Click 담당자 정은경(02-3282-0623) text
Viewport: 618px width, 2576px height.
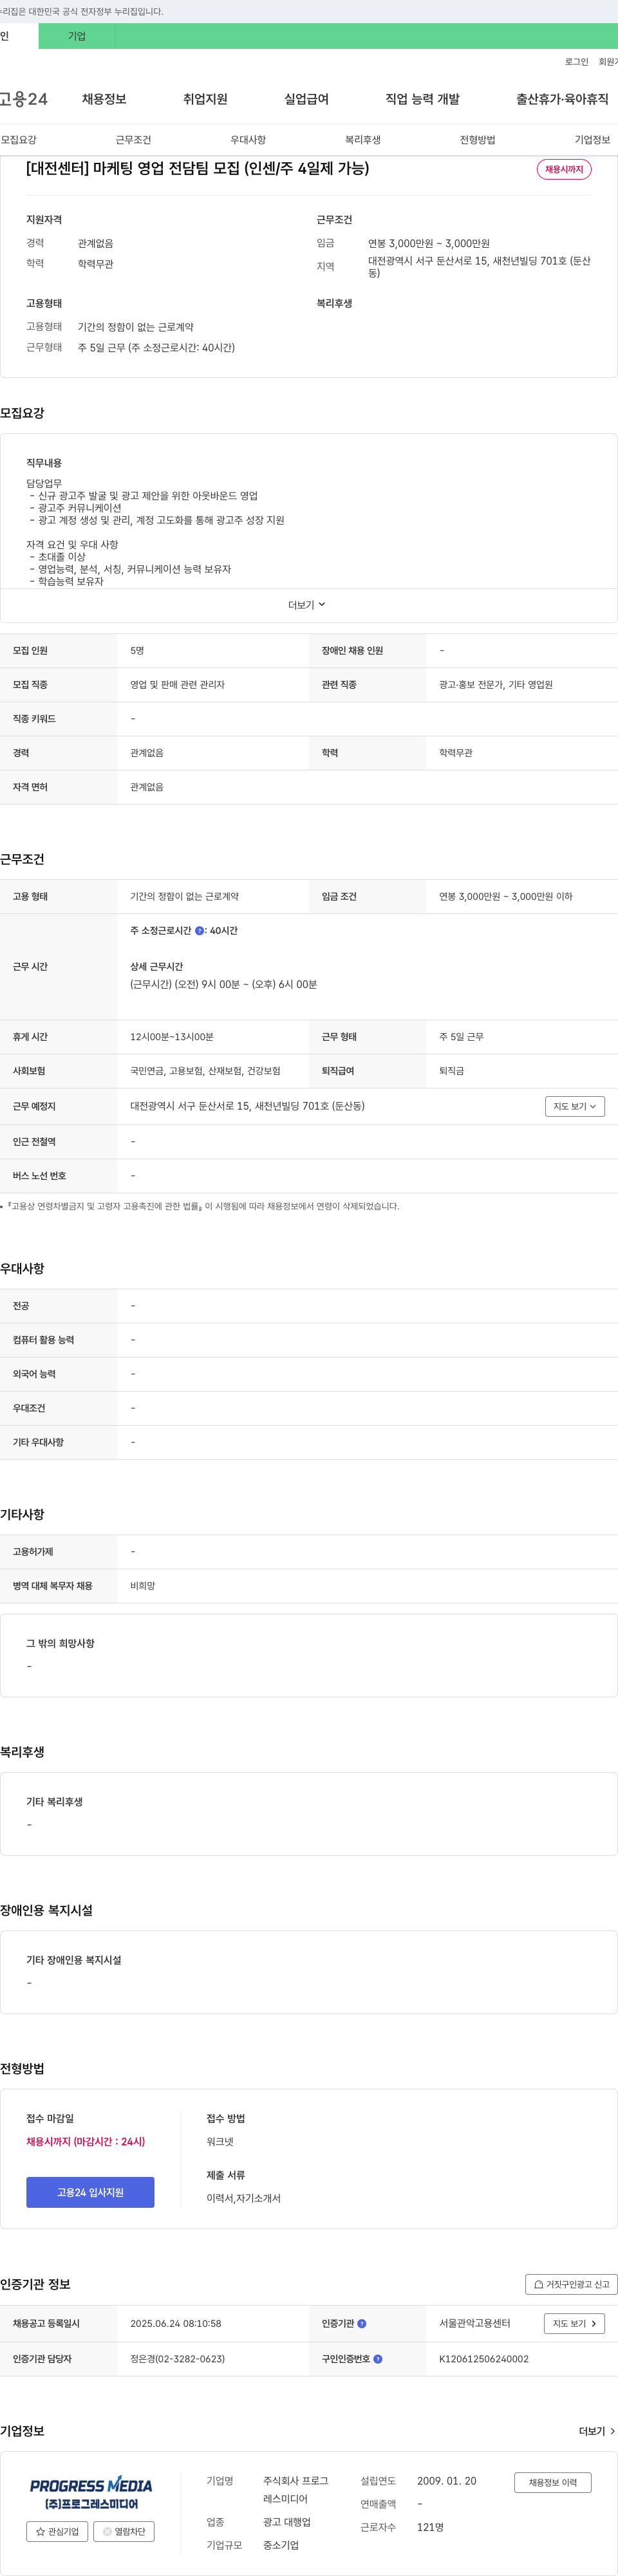tap(177, 2358)
